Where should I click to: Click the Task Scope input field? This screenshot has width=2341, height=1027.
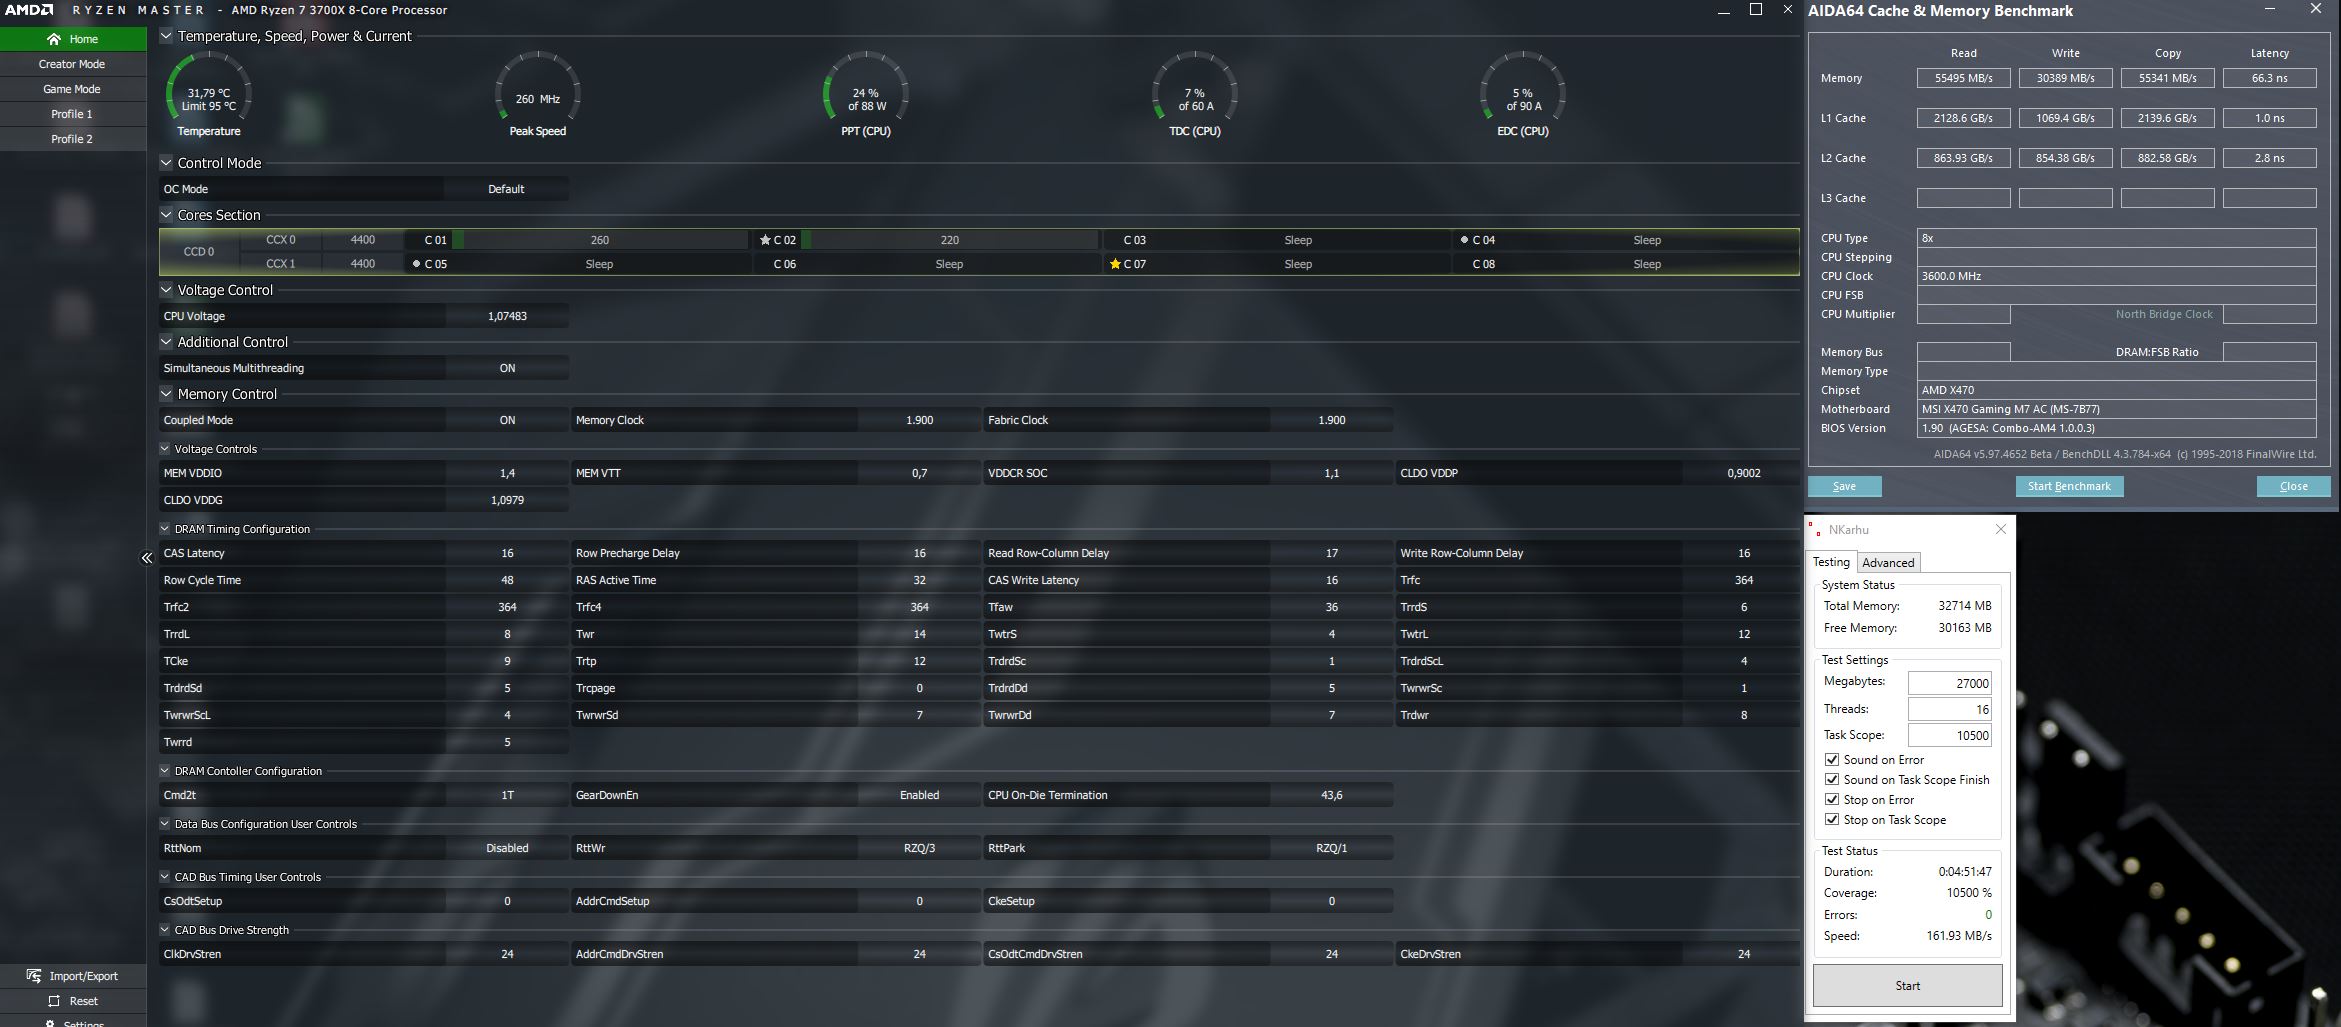click(1950, 735)
